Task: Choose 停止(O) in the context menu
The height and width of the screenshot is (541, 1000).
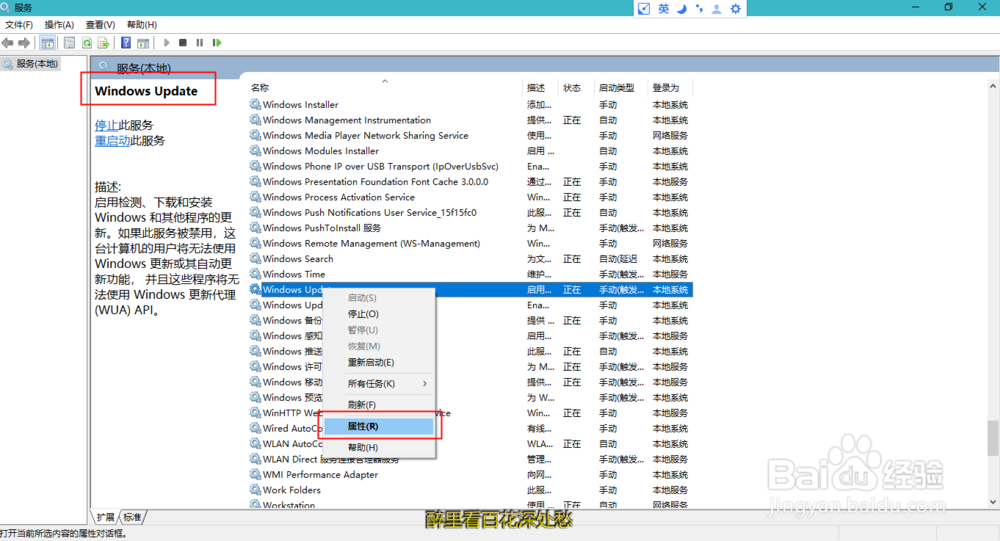Action: [379, 314]
